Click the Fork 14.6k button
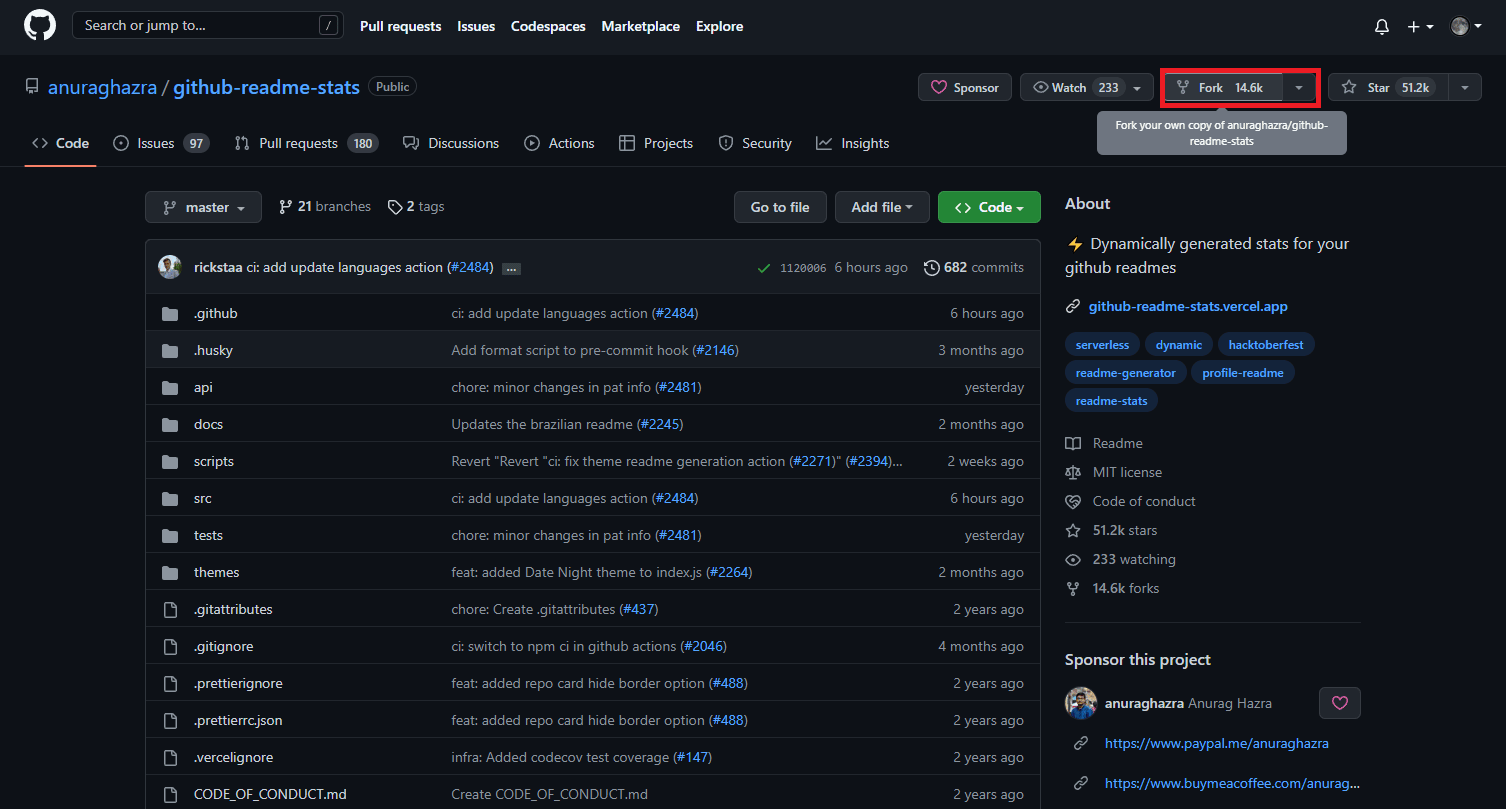Viewport: 1506px width, 809px height. point(1223,88)
